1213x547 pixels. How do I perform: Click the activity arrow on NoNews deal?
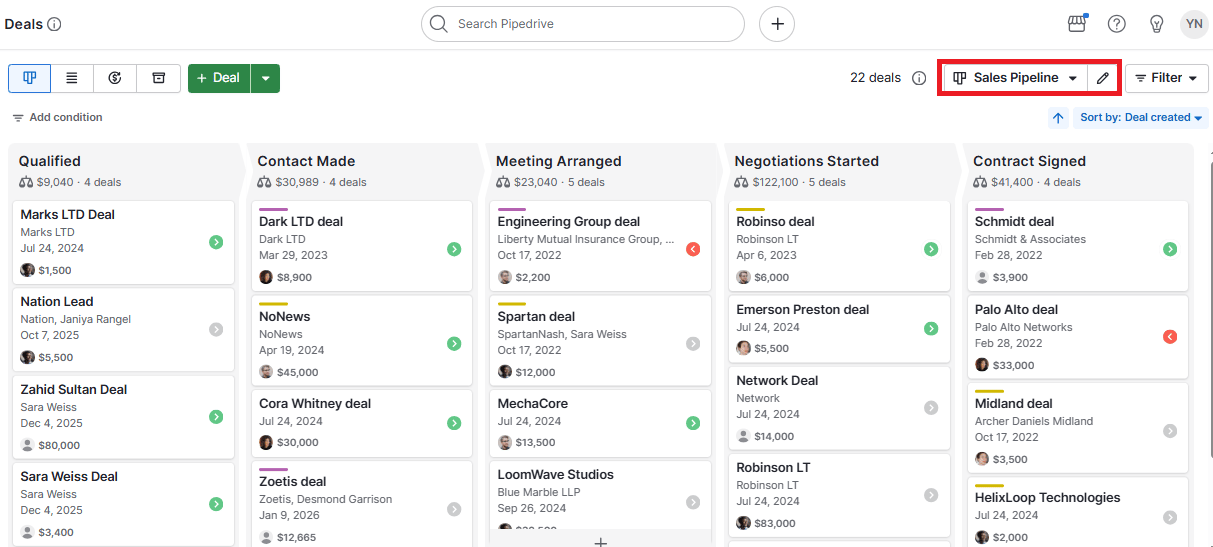coord(454,344)
